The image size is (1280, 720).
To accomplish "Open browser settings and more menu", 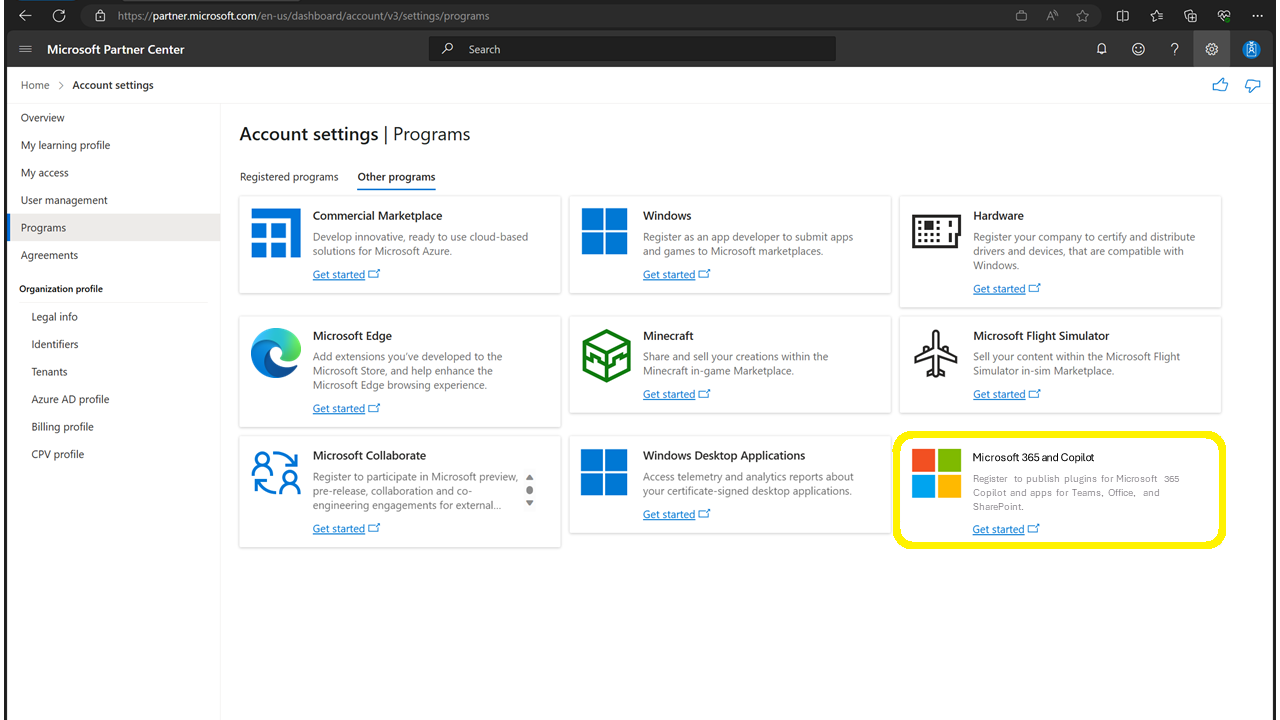I will [1257, 16].
